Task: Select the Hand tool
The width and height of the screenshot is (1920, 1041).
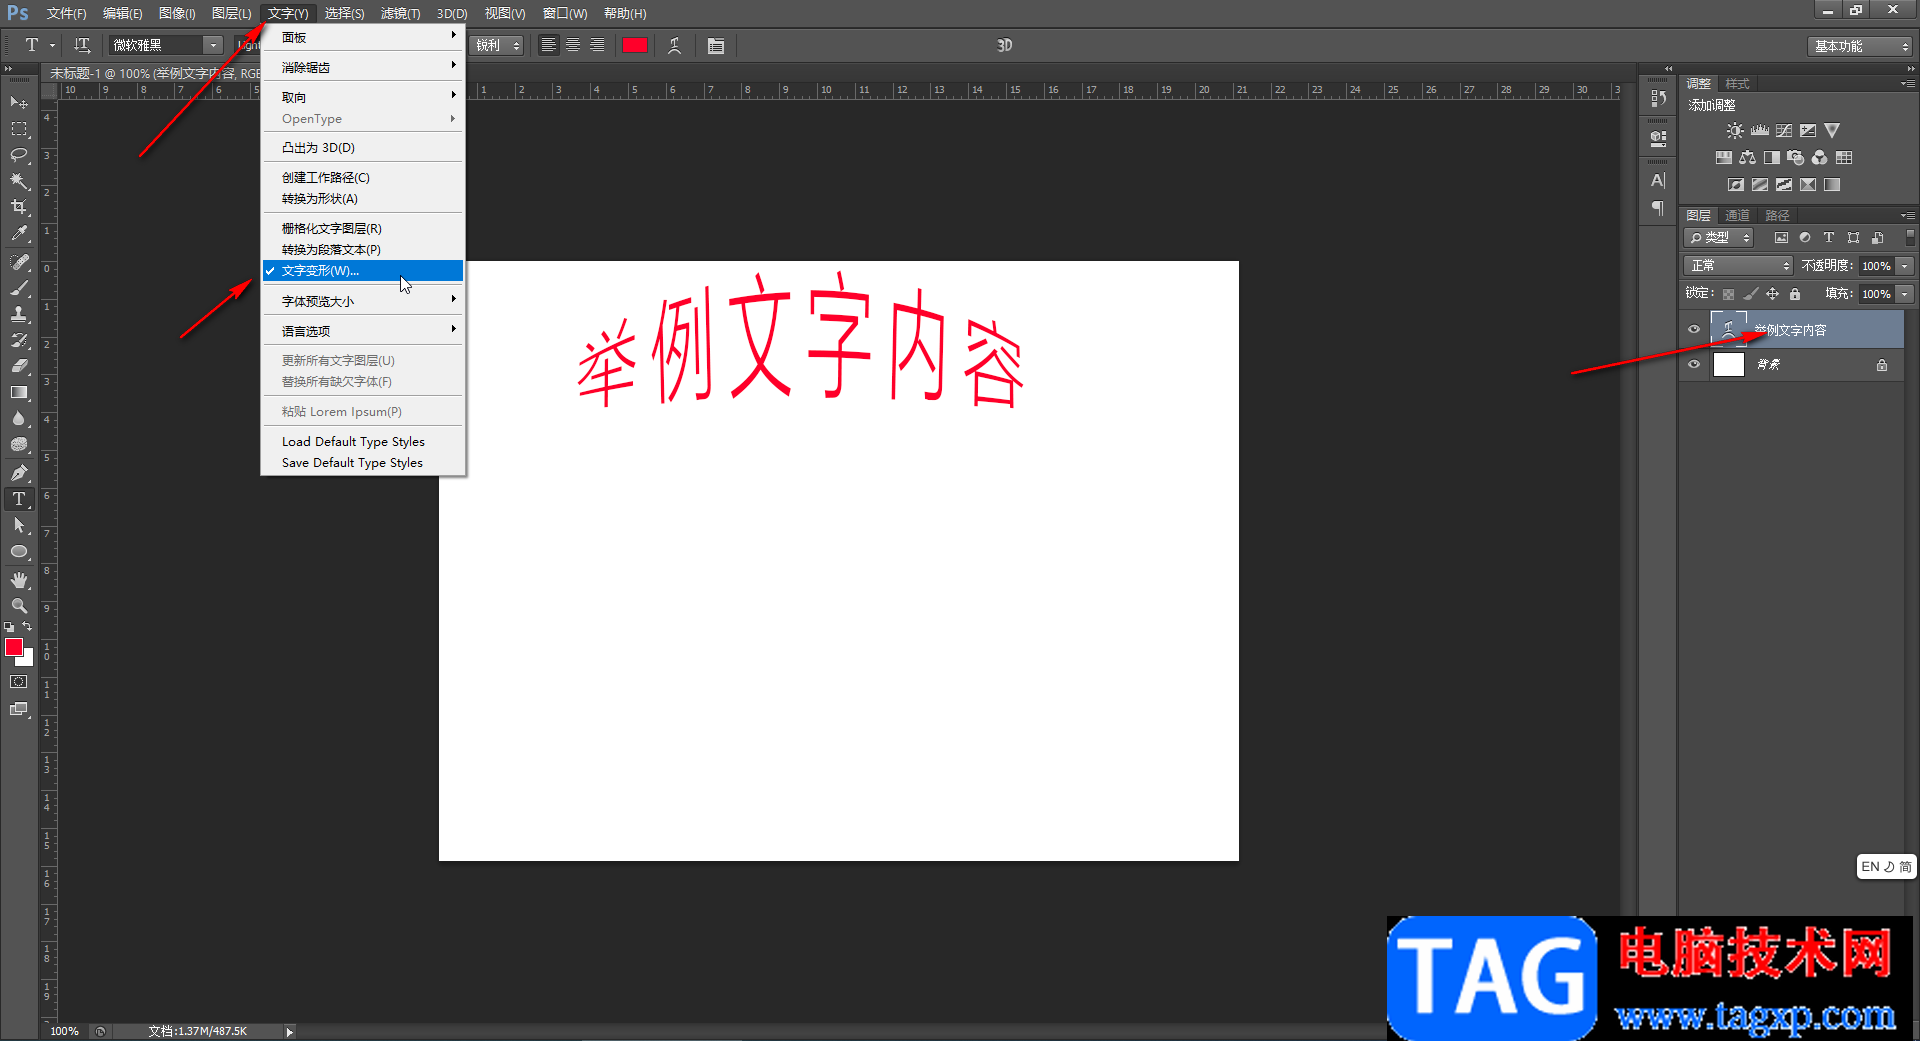Action: tap(19, 580)
